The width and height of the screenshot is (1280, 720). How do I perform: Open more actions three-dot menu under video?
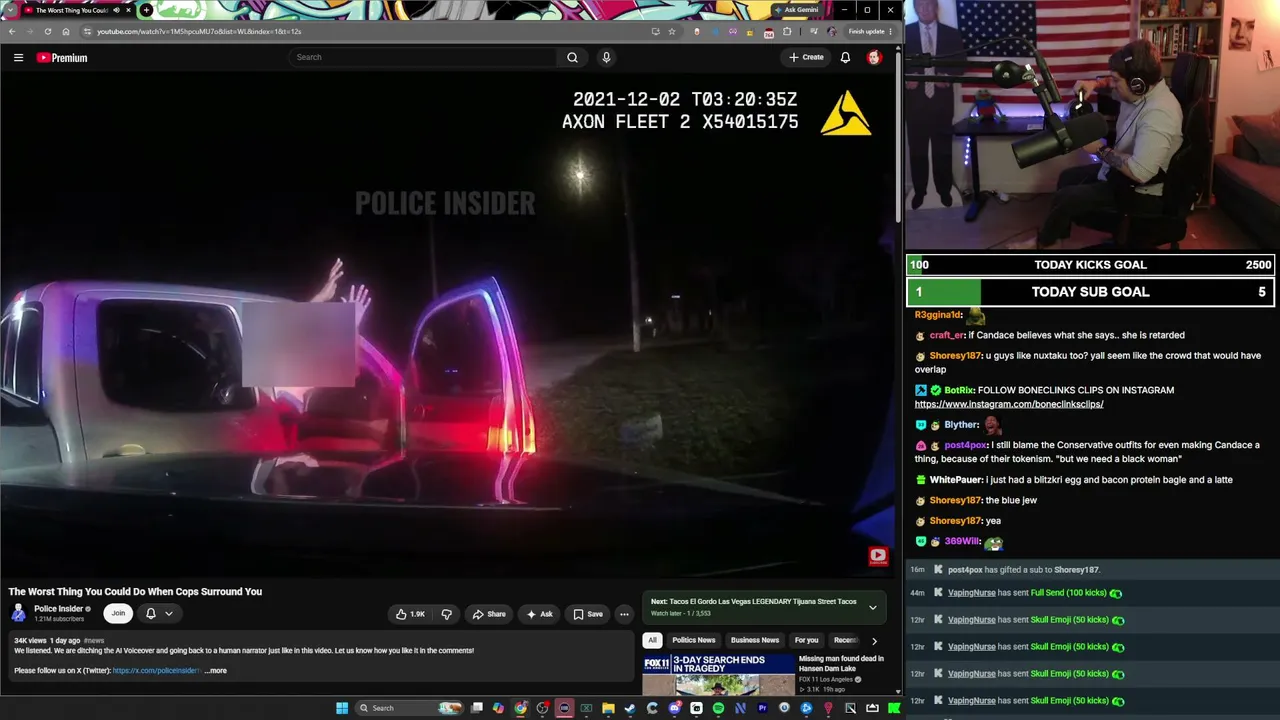pos(624,614)
